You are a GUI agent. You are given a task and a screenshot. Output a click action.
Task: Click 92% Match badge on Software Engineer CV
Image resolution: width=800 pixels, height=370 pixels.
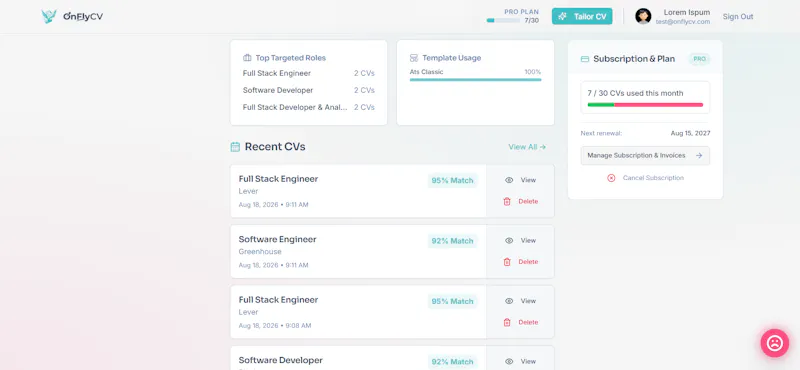tap(453, 241)
